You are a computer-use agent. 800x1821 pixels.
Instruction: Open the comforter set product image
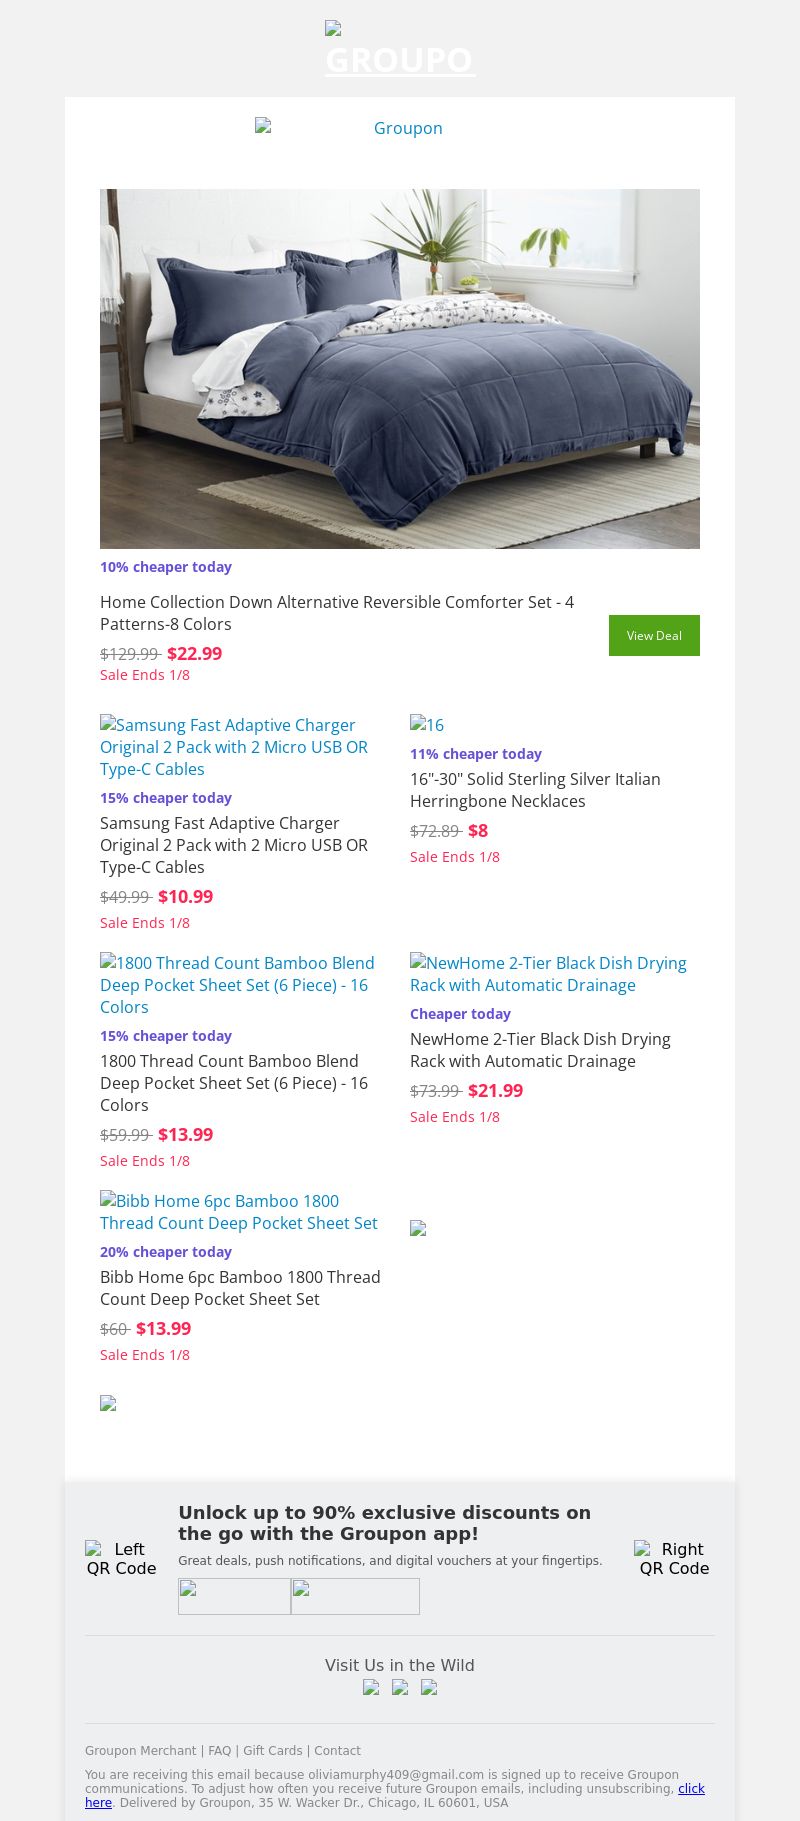400,368
